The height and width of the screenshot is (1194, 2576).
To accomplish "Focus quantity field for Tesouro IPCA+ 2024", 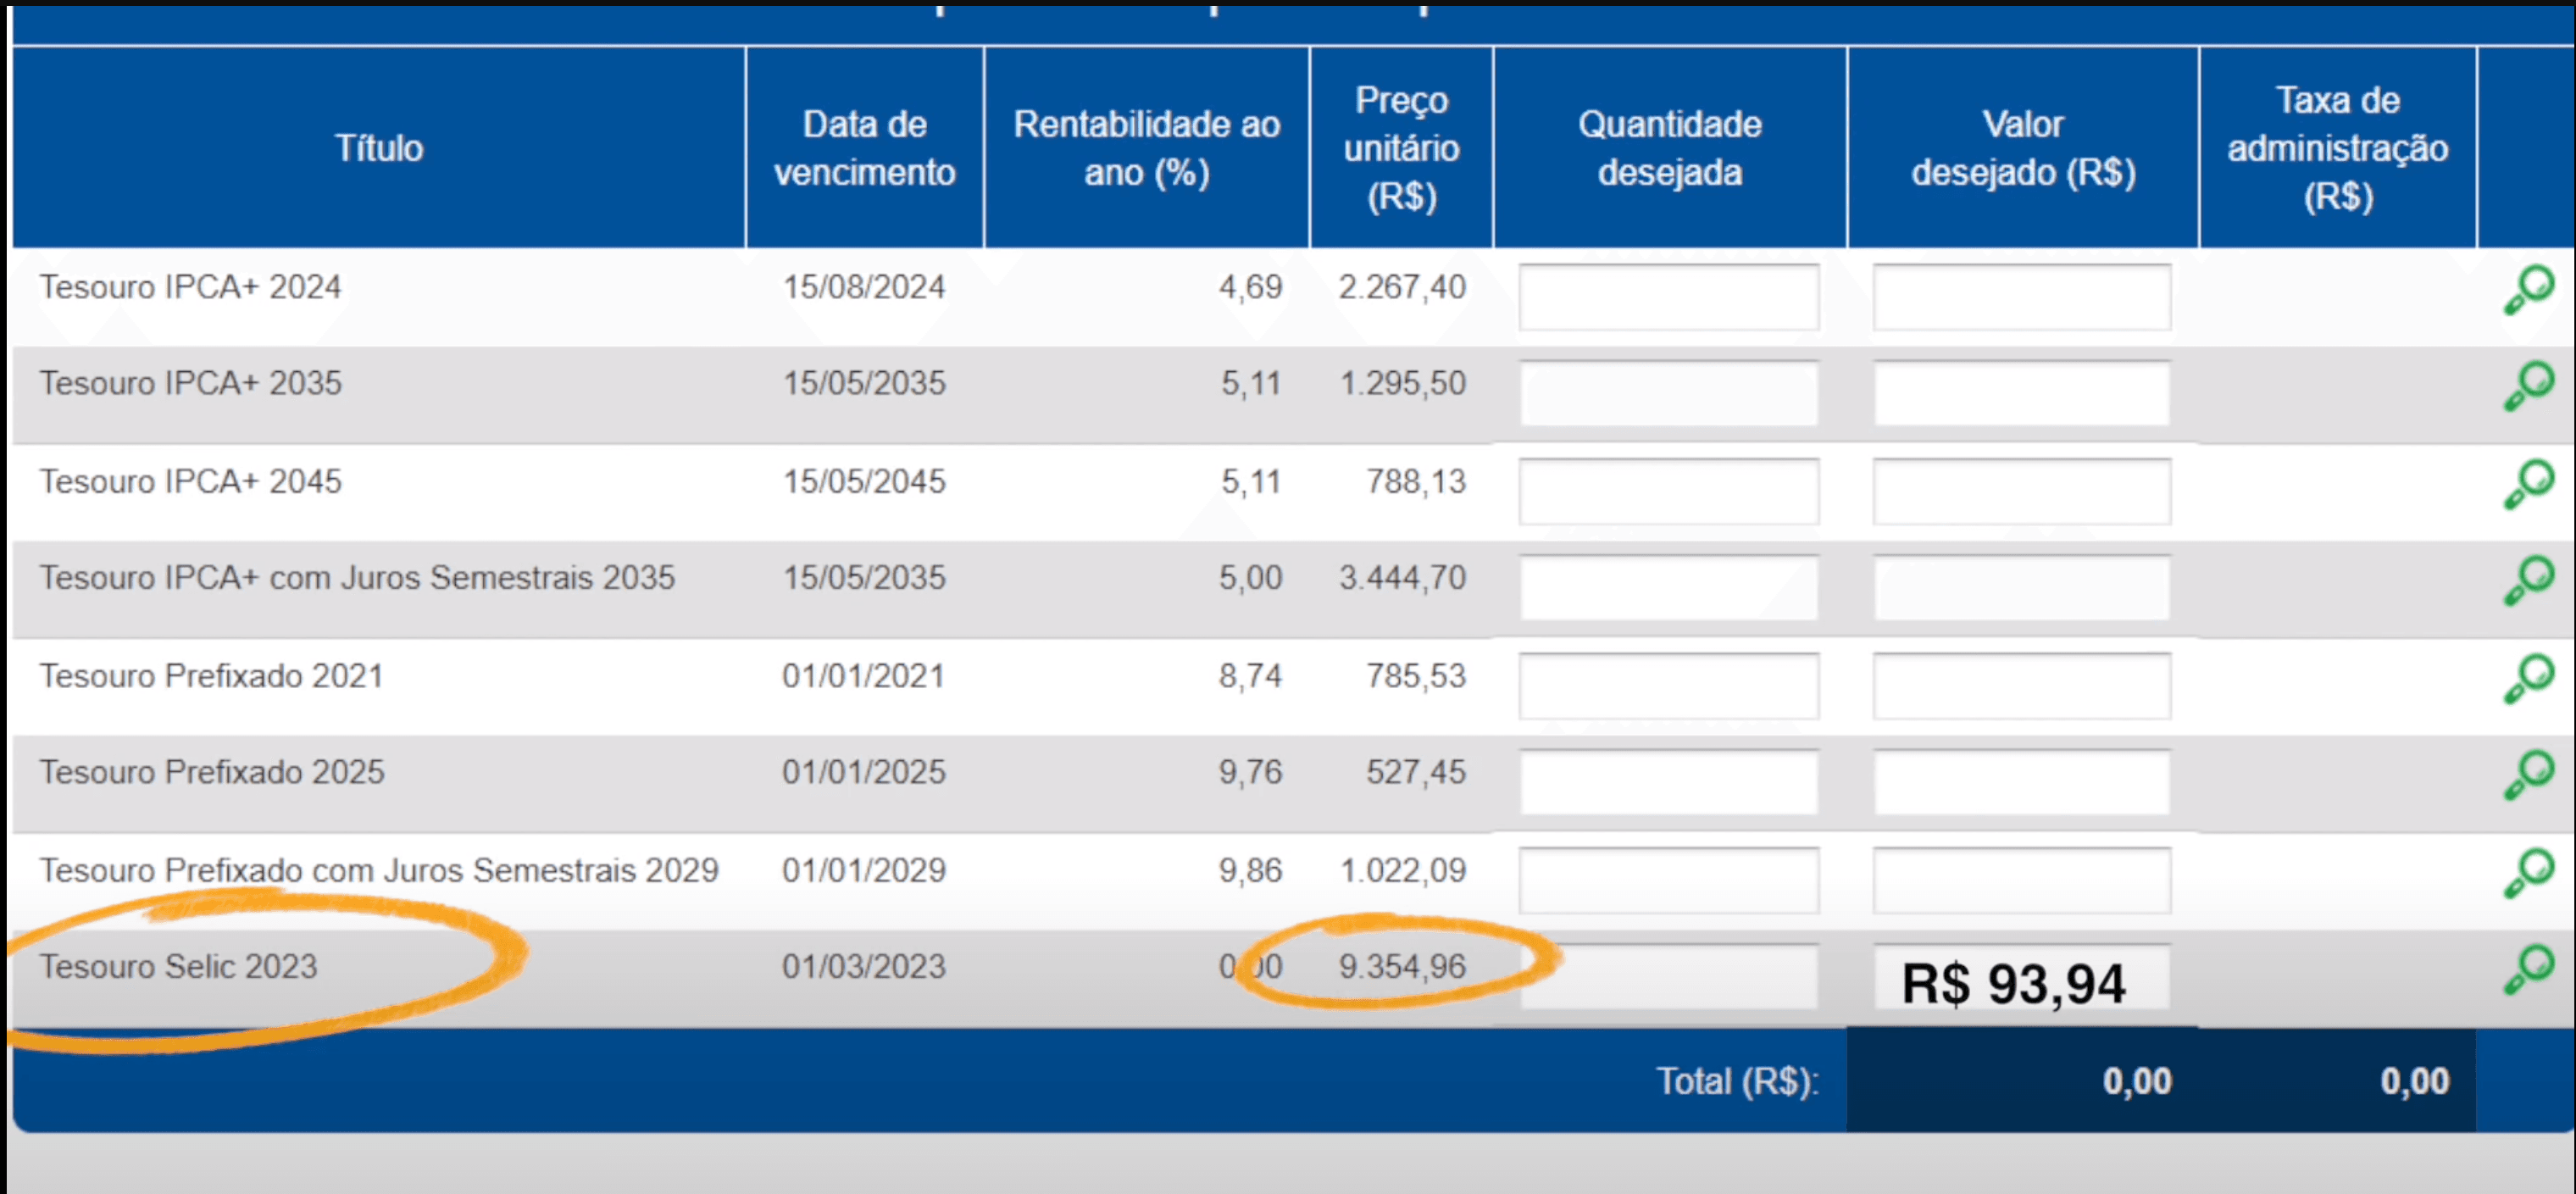I will coord(1668,297).
